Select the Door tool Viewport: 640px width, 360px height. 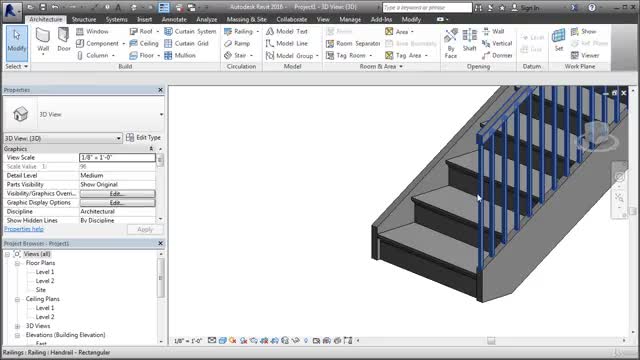63,40
